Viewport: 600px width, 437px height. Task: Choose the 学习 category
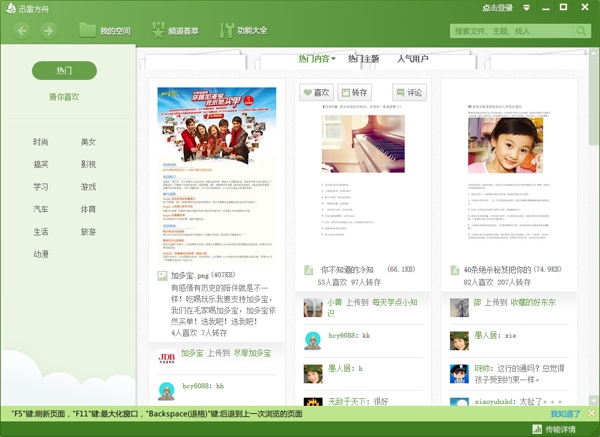tap(41, 187)
